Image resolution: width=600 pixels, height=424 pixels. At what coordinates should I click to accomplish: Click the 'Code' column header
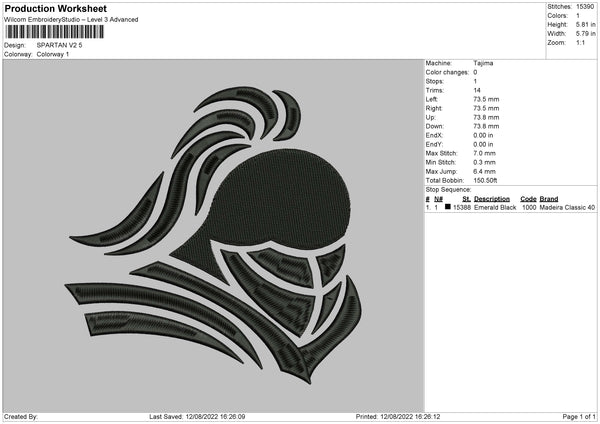point(528,199)
